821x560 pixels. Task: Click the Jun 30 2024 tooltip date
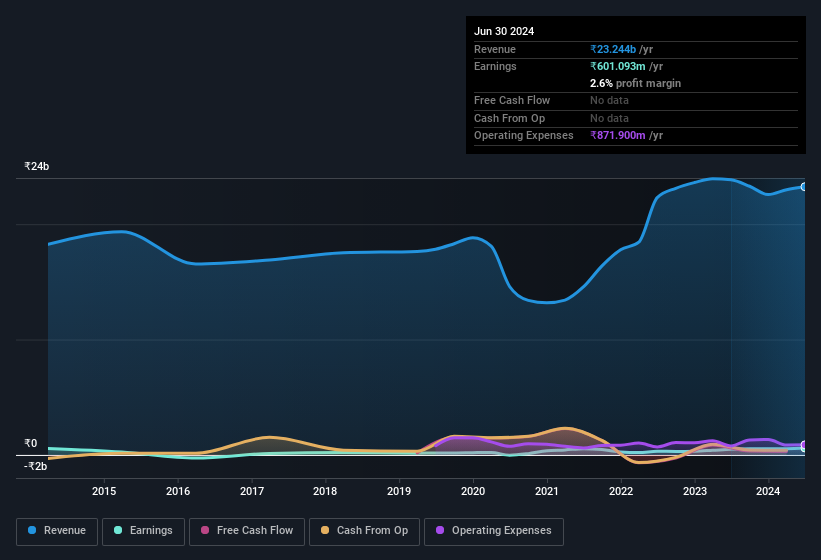tap(504, 31)
